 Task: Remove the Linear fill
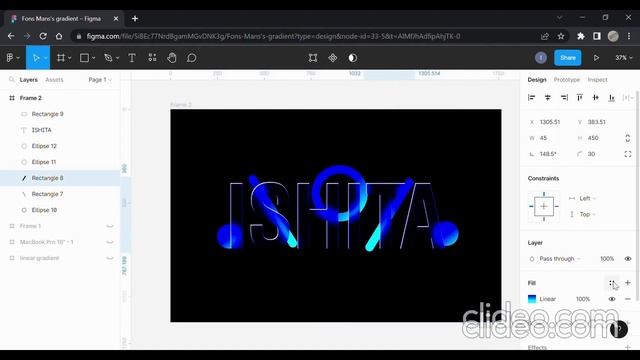coord(628,299)
